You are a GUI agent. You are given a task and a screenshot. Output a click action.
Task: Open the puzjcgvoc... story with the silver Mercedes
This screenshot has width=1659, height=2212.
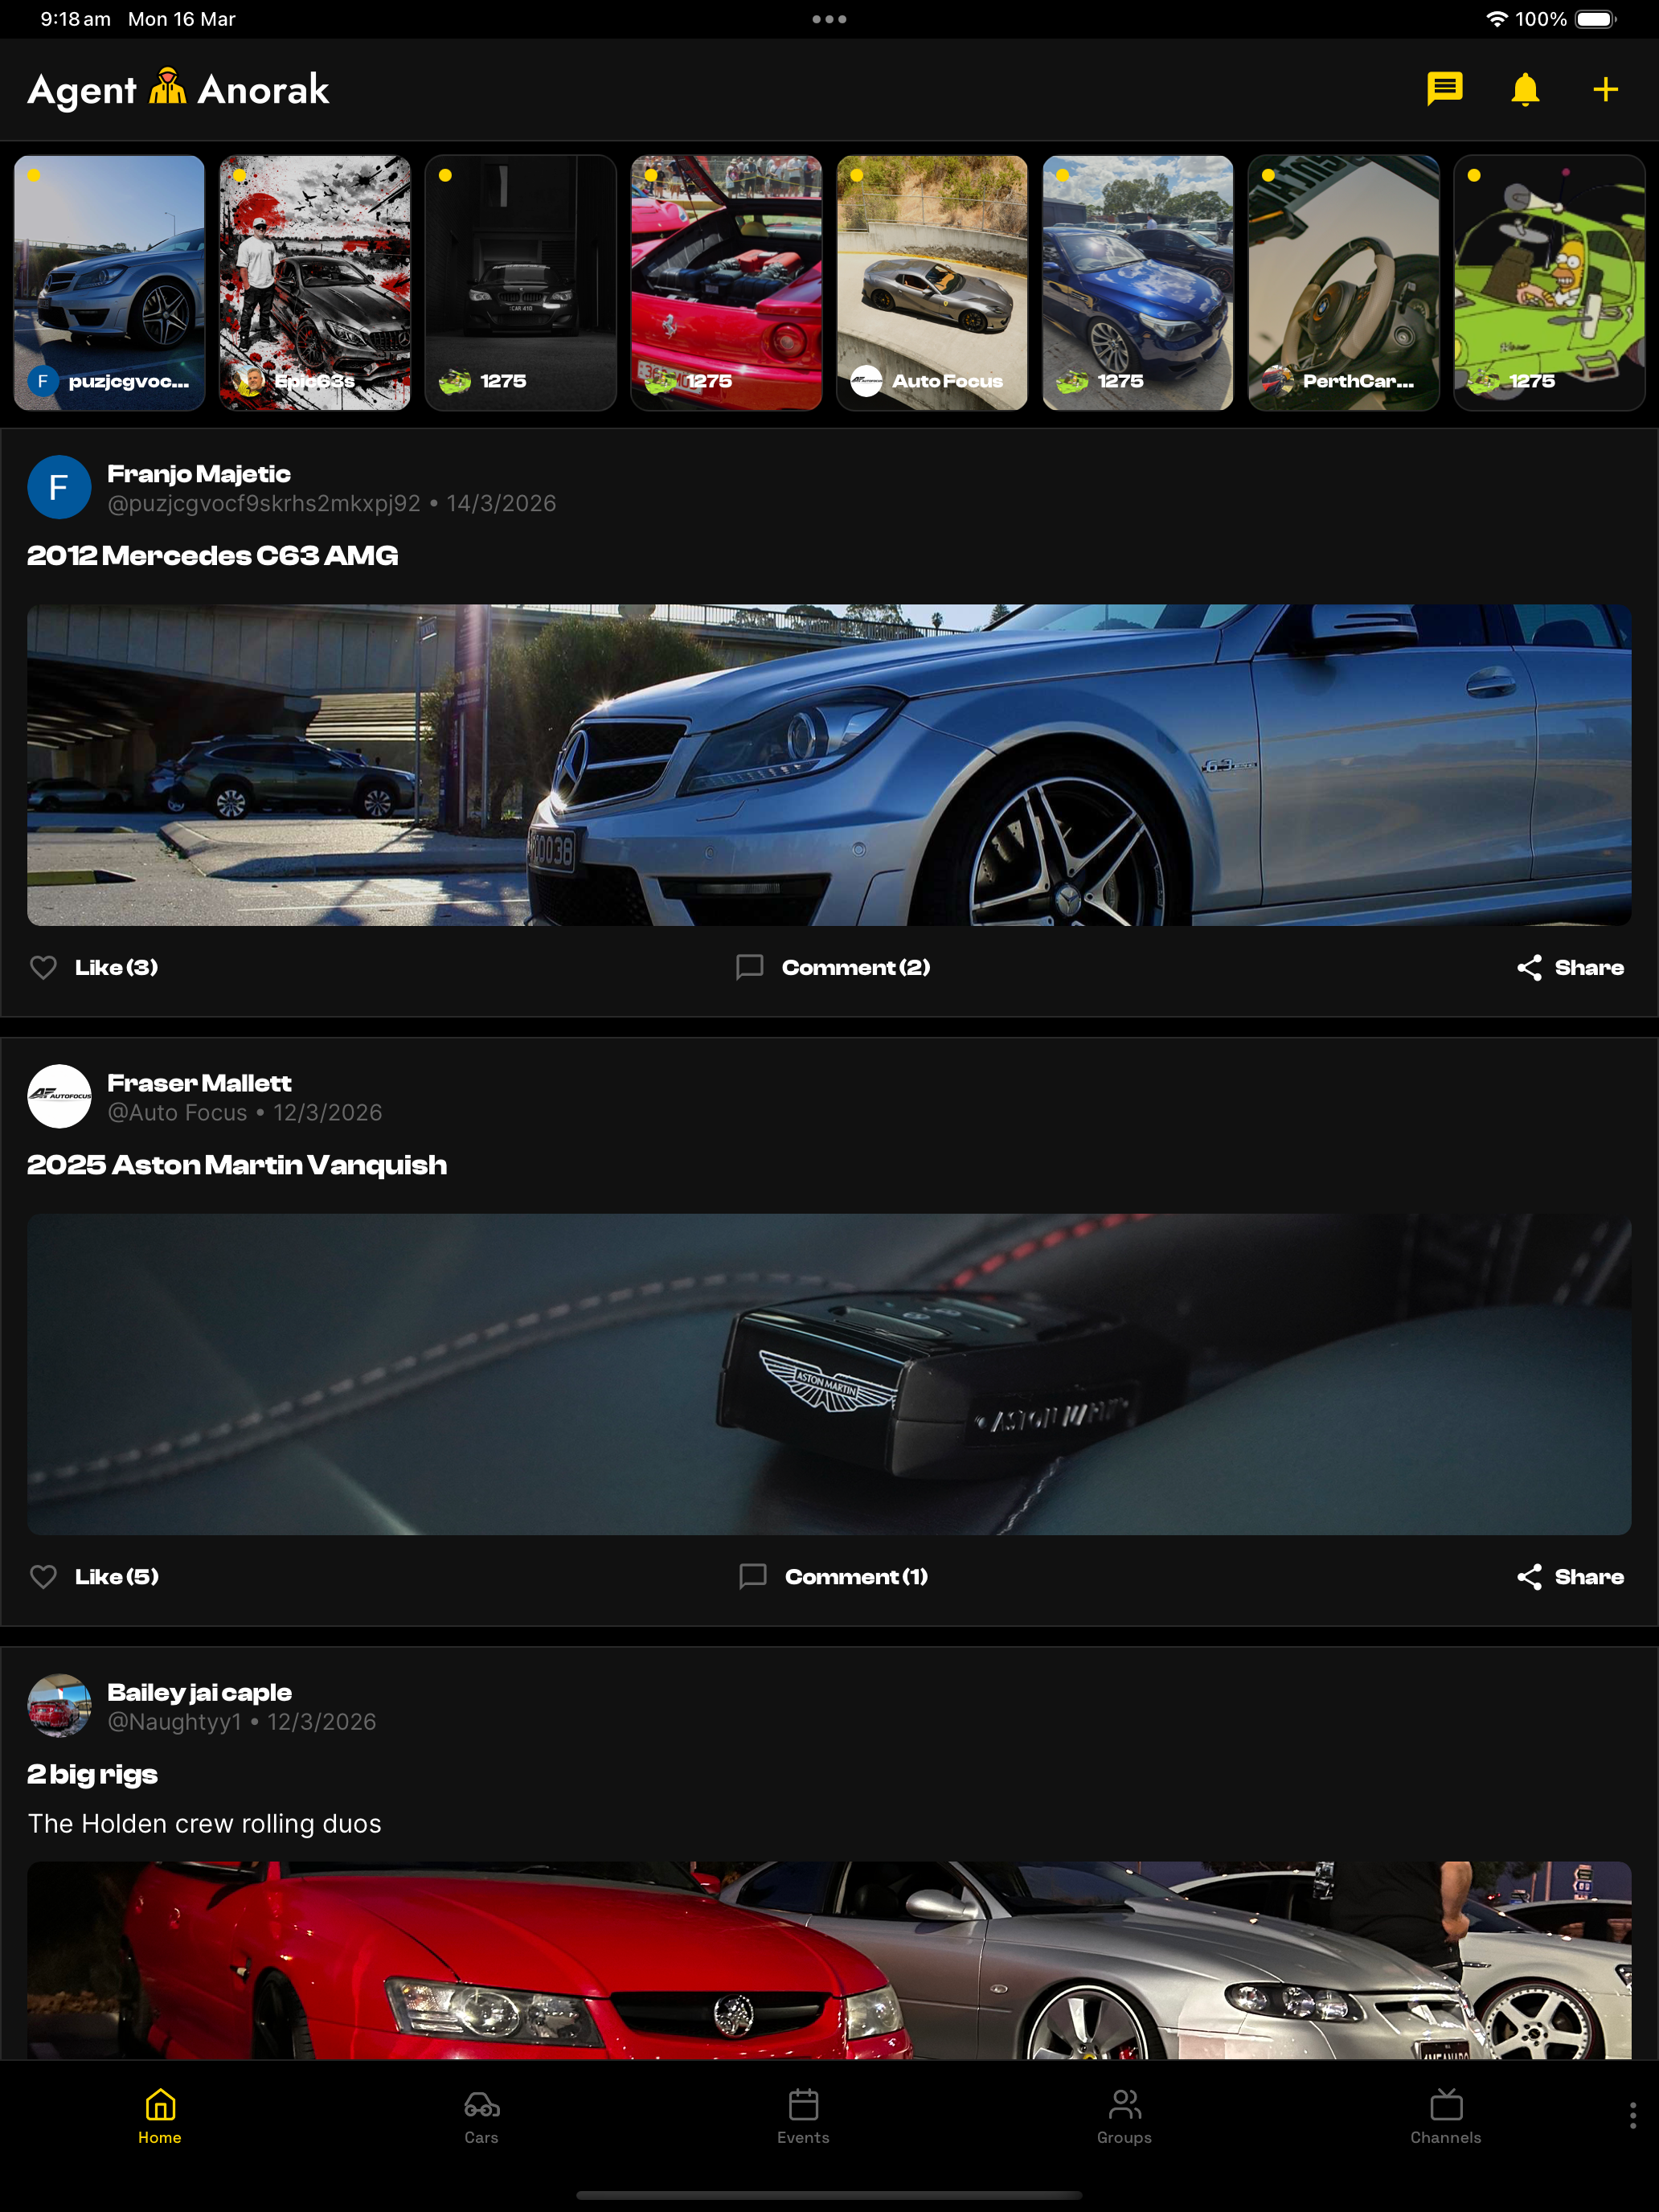(109, 283)
